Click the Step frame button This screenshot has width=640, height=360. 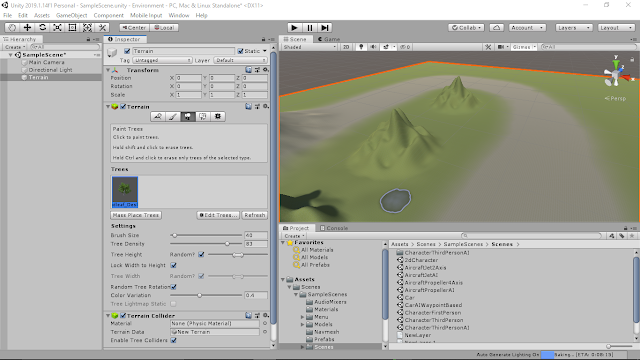[325, 27]
